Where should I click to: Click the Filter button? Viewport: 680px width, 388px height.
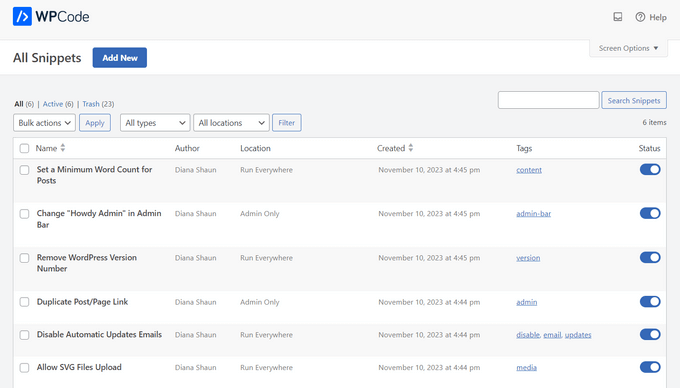click(x=287, y=123)
